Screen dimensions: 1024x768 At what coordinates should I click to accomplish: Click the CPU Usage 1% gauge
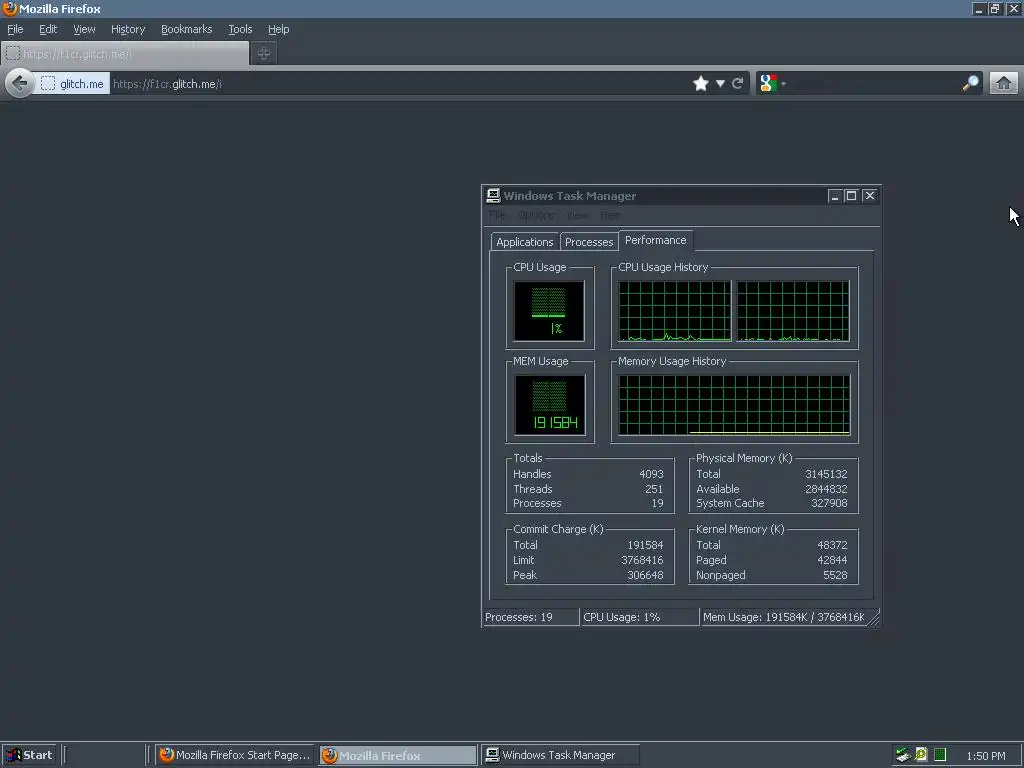(x=549, y=311)
